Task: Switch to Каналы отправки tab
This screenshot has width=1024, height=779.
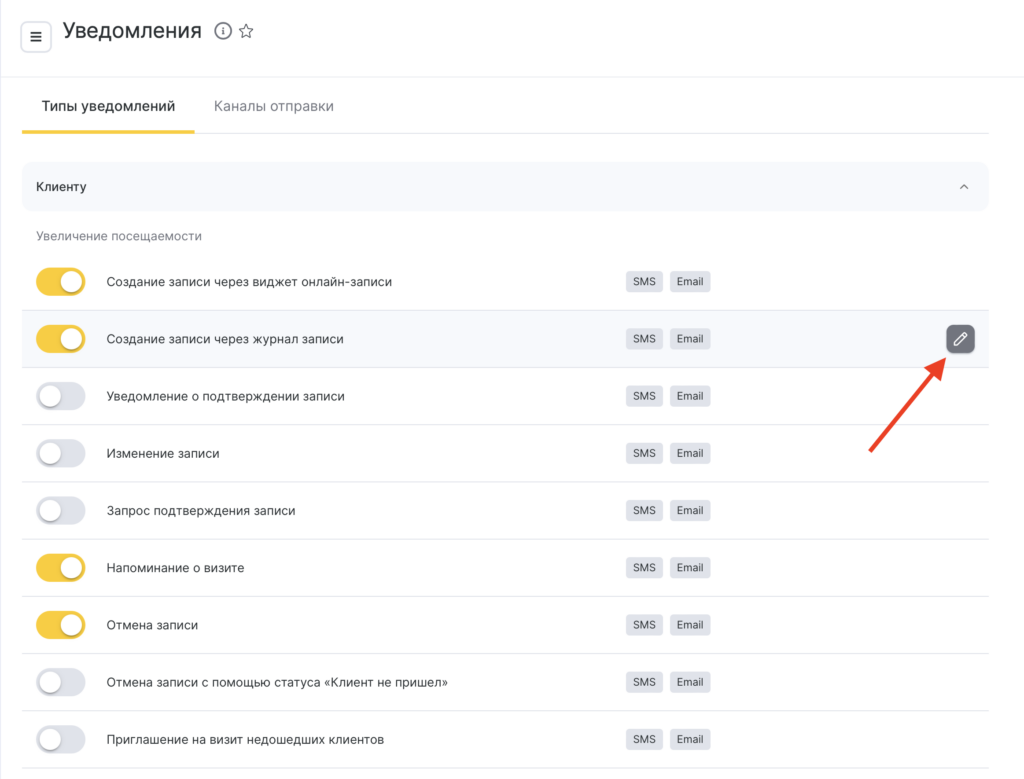Action: [x=273, y=106]
